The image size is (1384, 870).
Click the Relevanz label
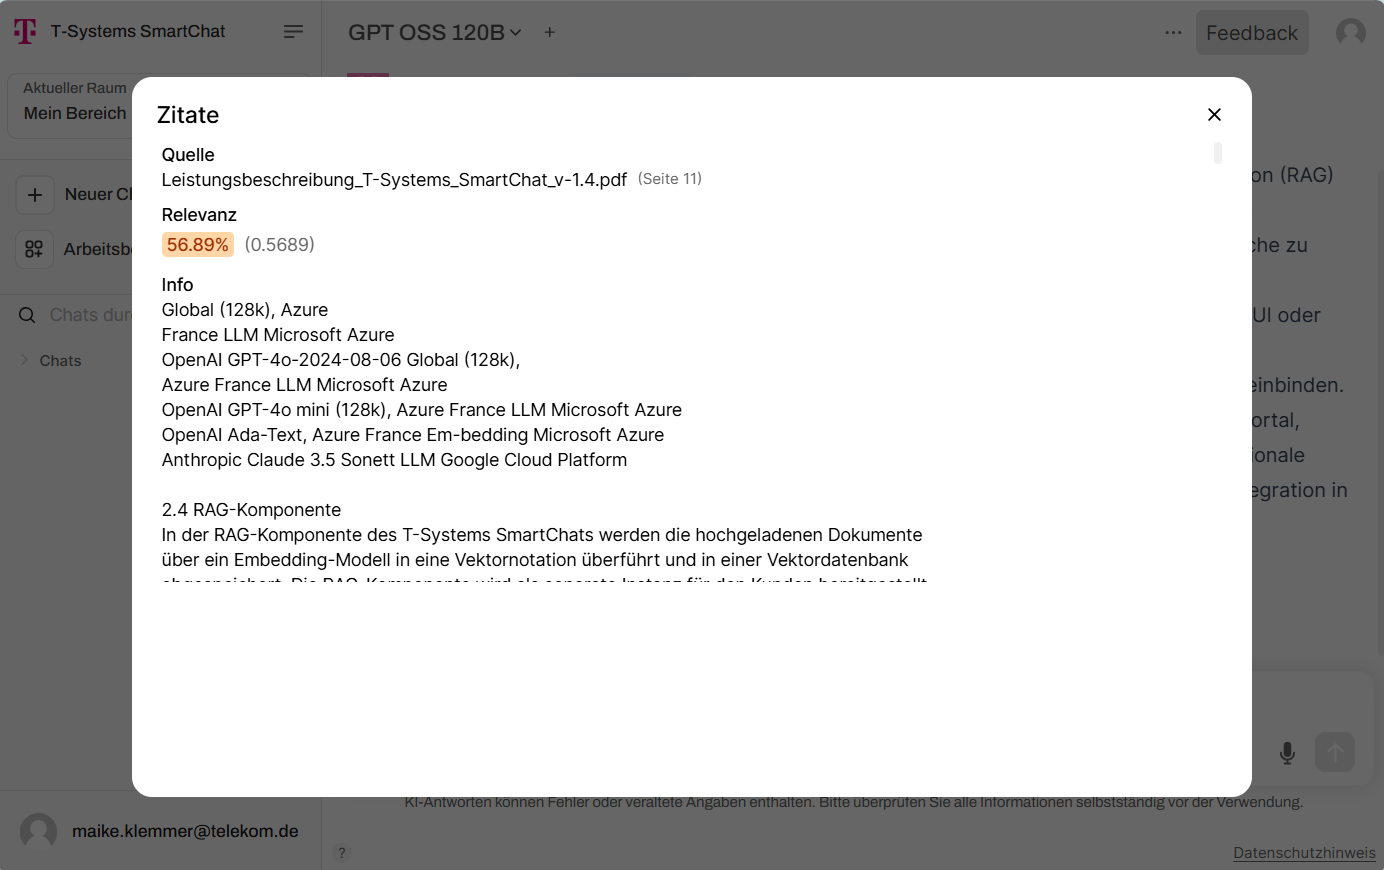click(199, 215)
